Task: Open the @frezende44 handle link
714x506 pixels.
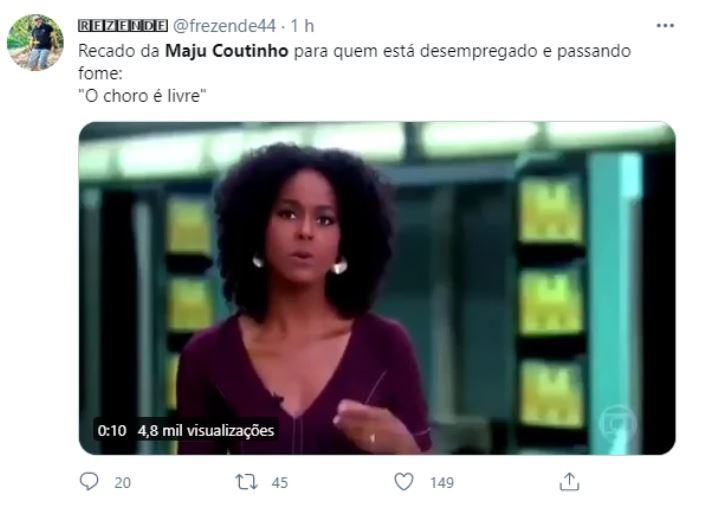Action: tap(224, 26)
